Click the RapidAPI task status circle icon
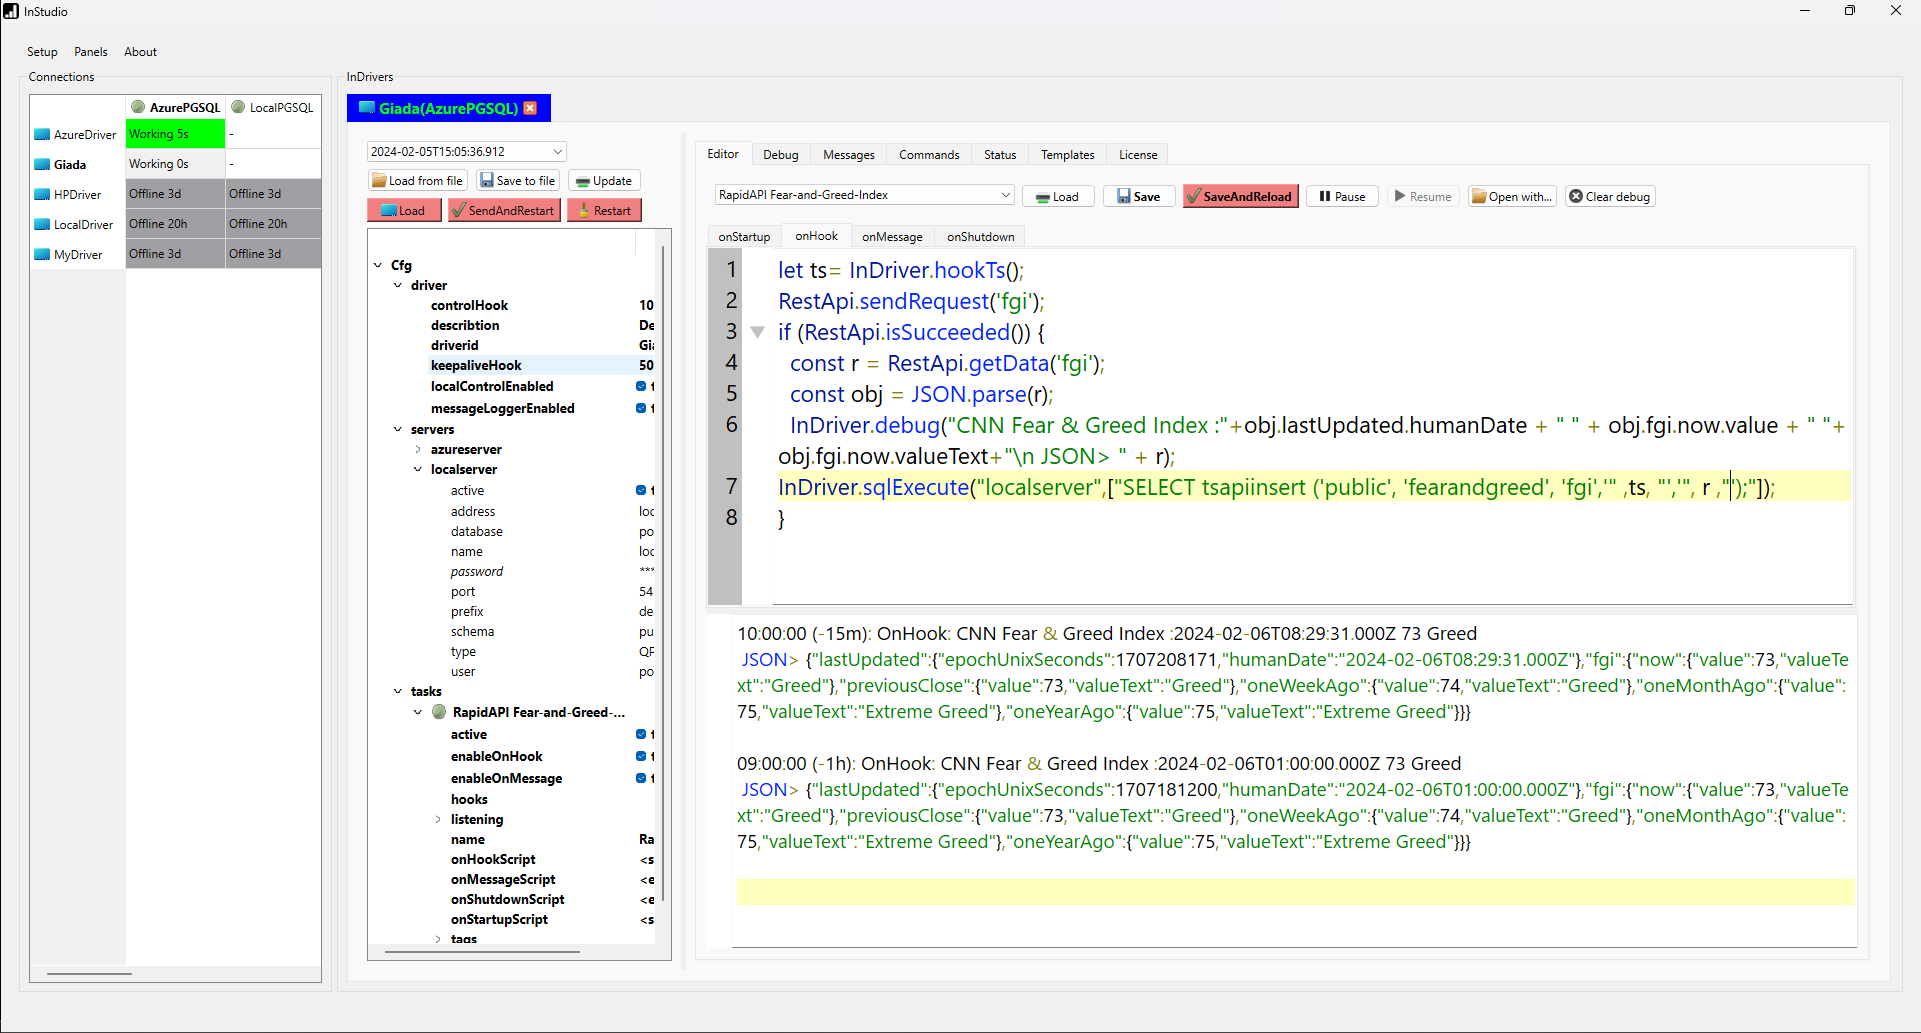 click(x=439, y=712)
